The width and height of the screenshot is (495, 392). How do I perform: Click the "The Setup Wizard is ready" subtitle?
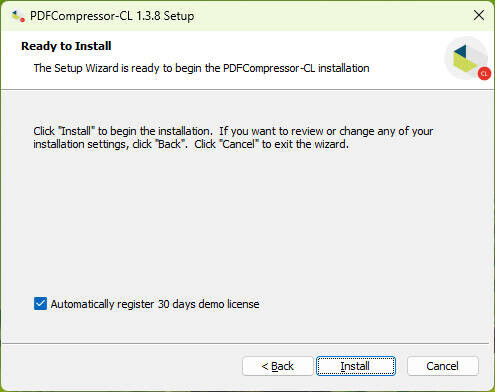(201, 68)
